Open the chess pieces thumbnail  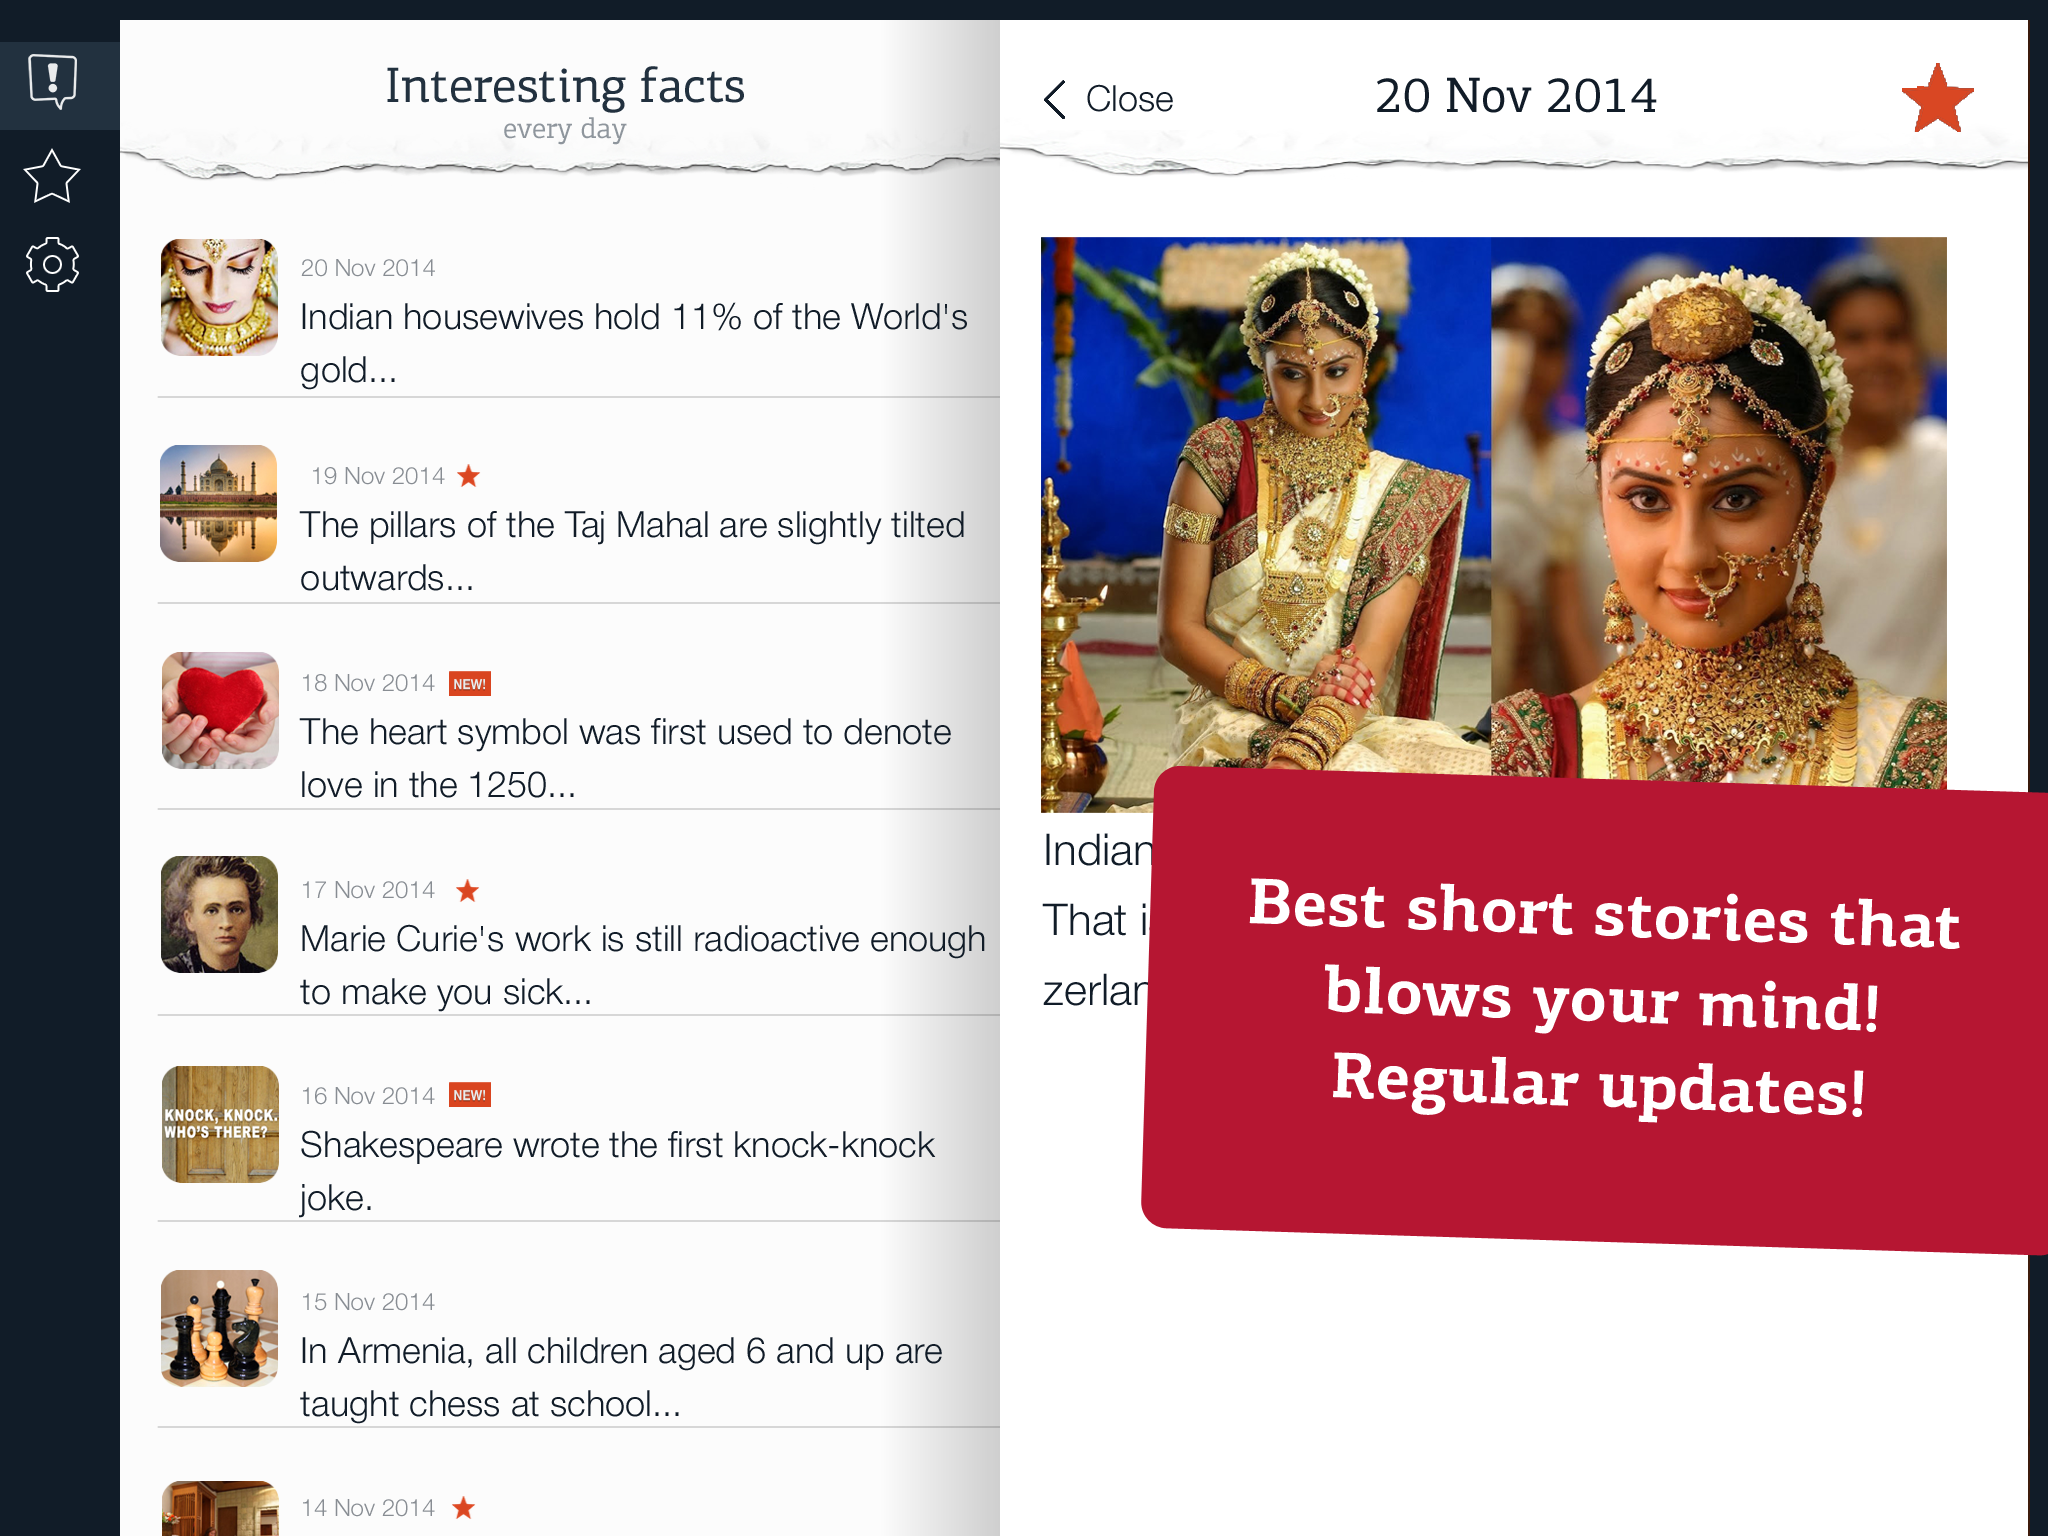click(219, 1328)
